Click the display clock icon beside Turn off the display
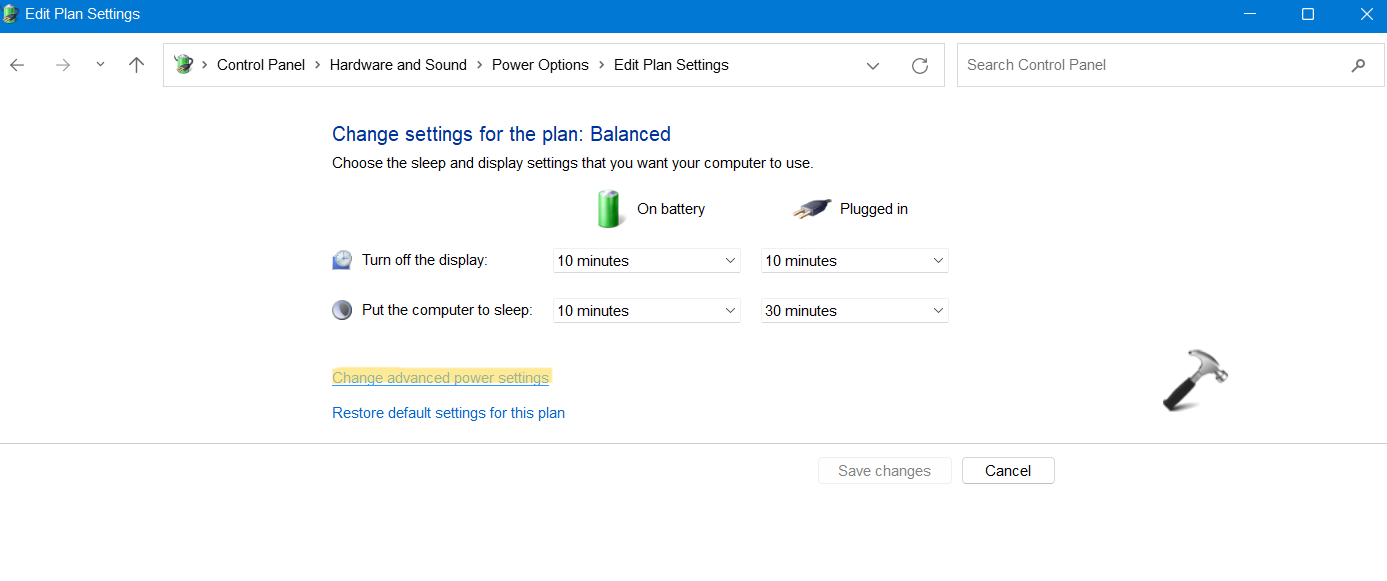This screenshot has width=1387, height=581. (x=342, y=260)
